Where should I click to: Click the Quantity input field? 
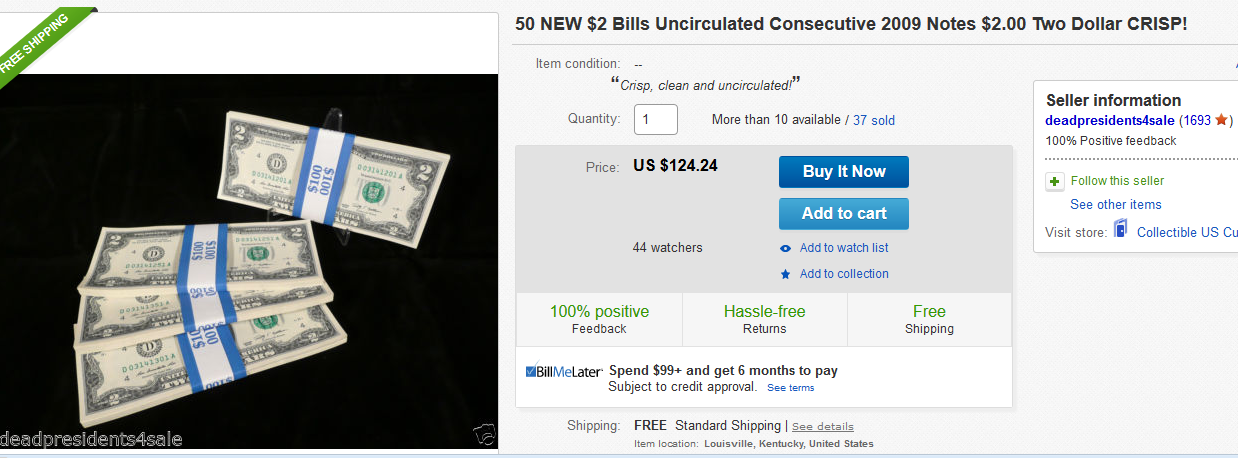pos(655,120)
